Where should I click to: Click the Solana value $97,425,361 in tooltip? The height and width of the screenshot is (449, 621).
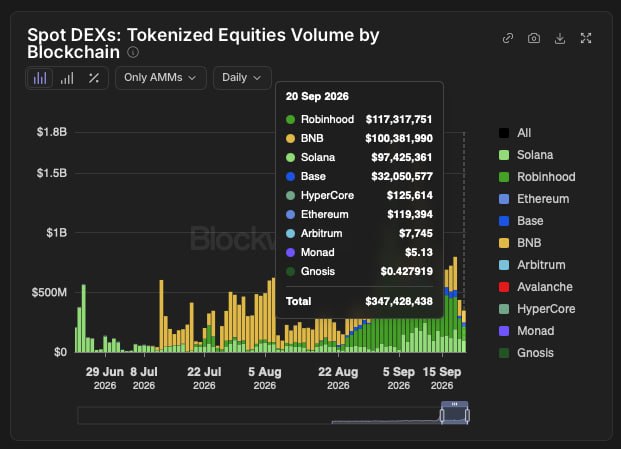[402, 157]
